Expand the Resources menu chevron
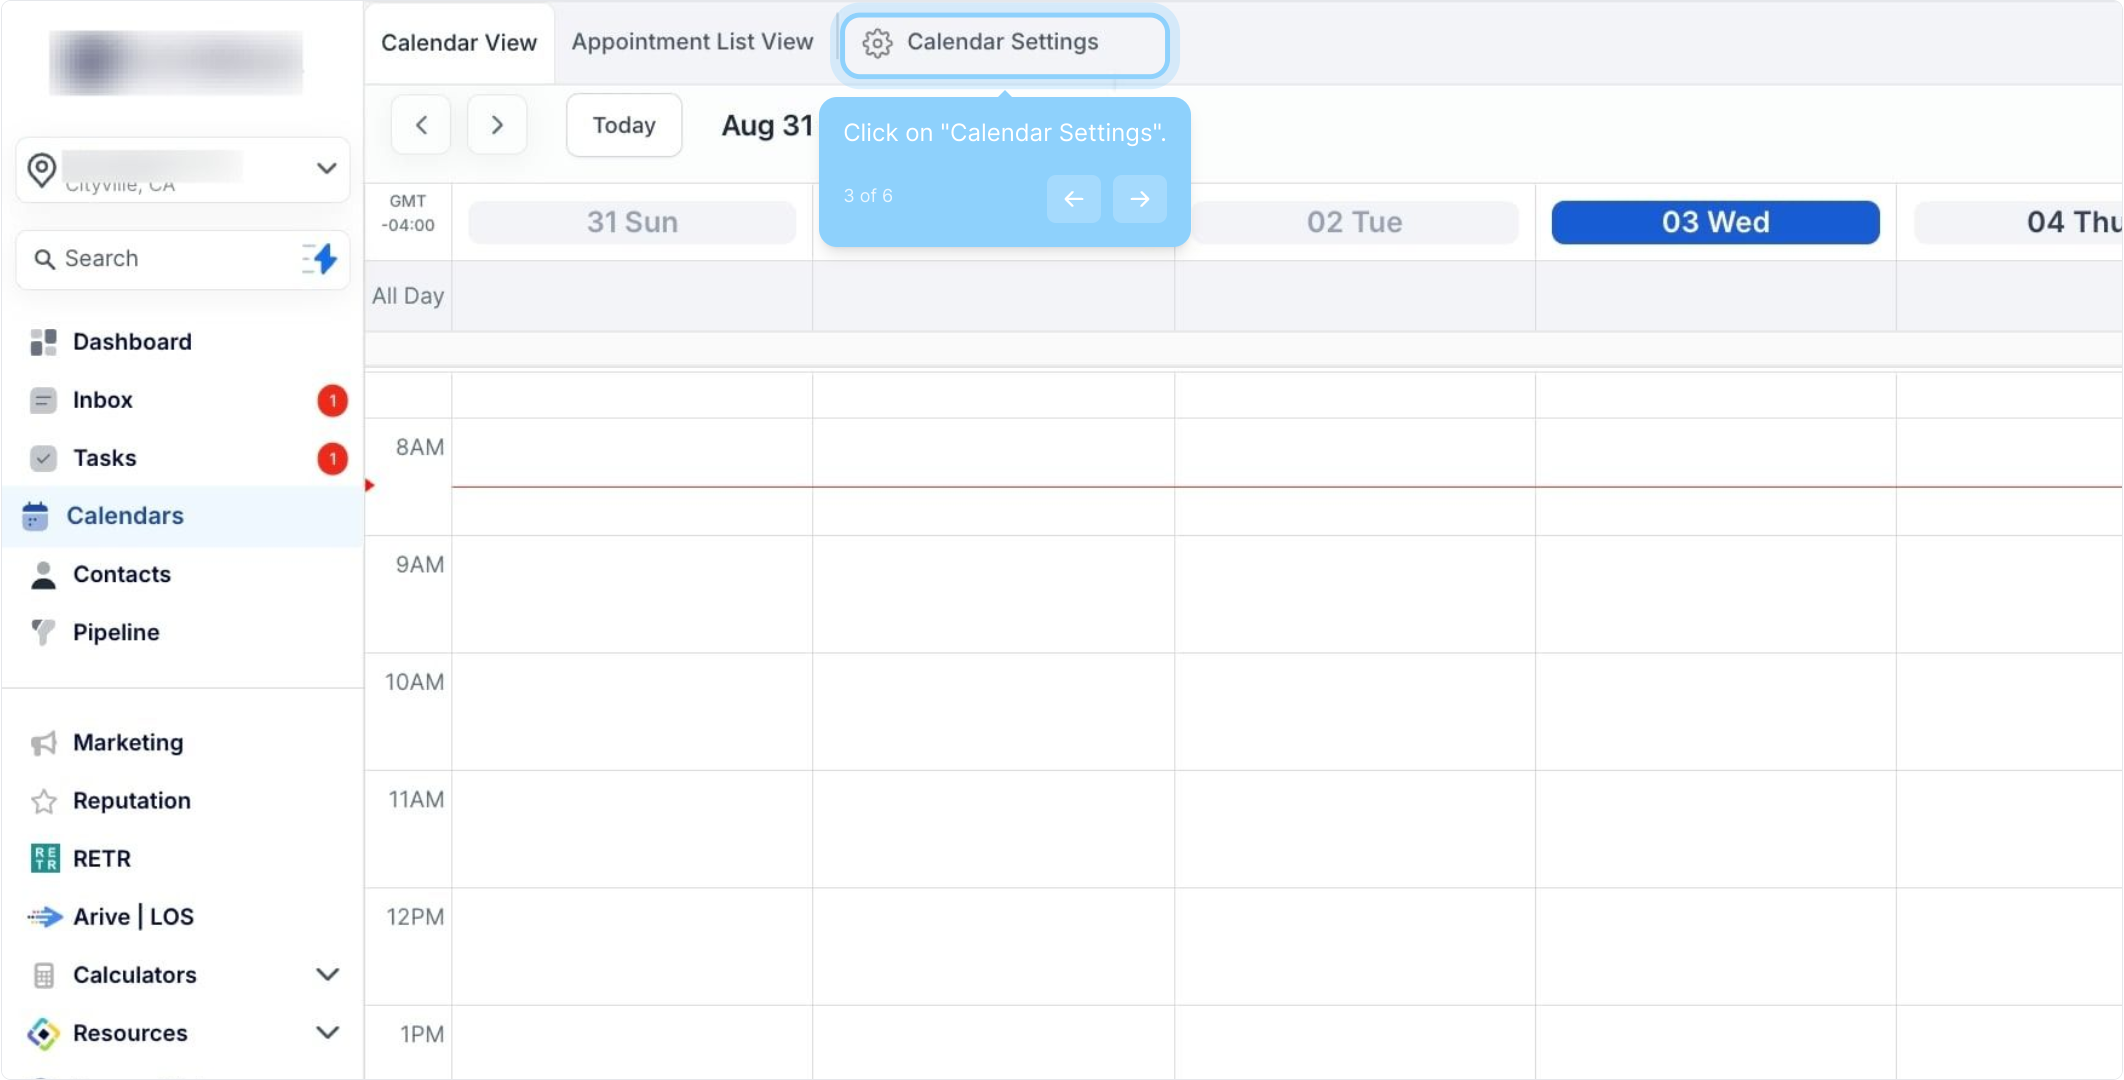The height and width of the screenshot is (1080, 2124). (x=327, y=1033)
